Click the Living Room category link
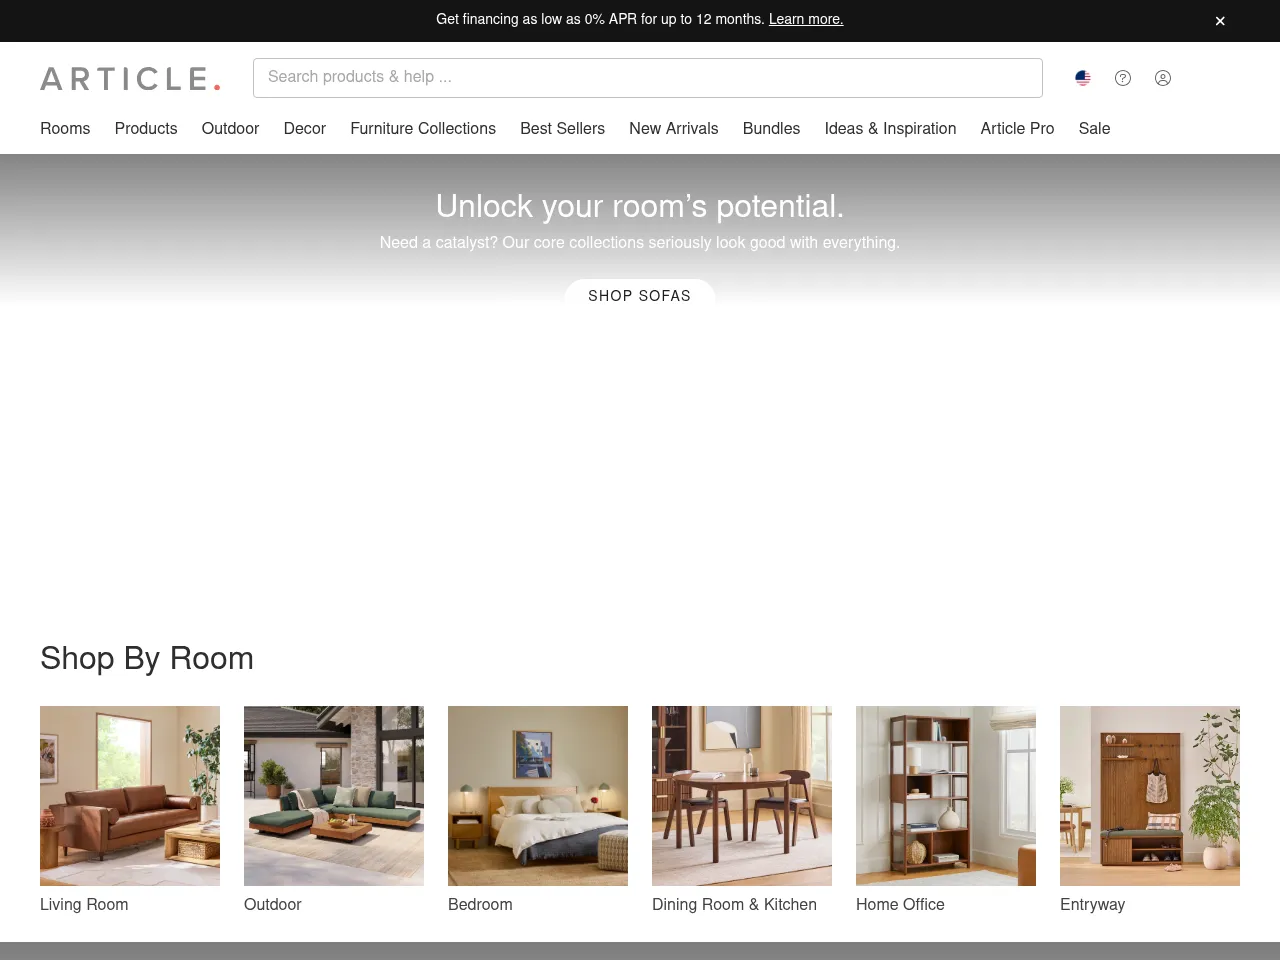 click(x=130, y=796)
